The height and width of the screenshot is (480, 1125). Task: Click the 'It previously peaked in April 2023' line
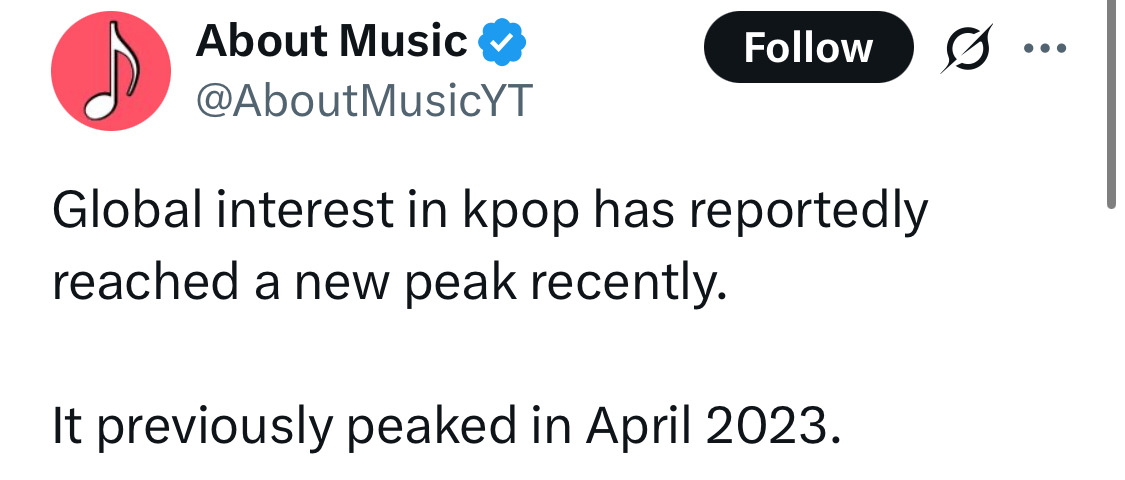coord(446,426)
